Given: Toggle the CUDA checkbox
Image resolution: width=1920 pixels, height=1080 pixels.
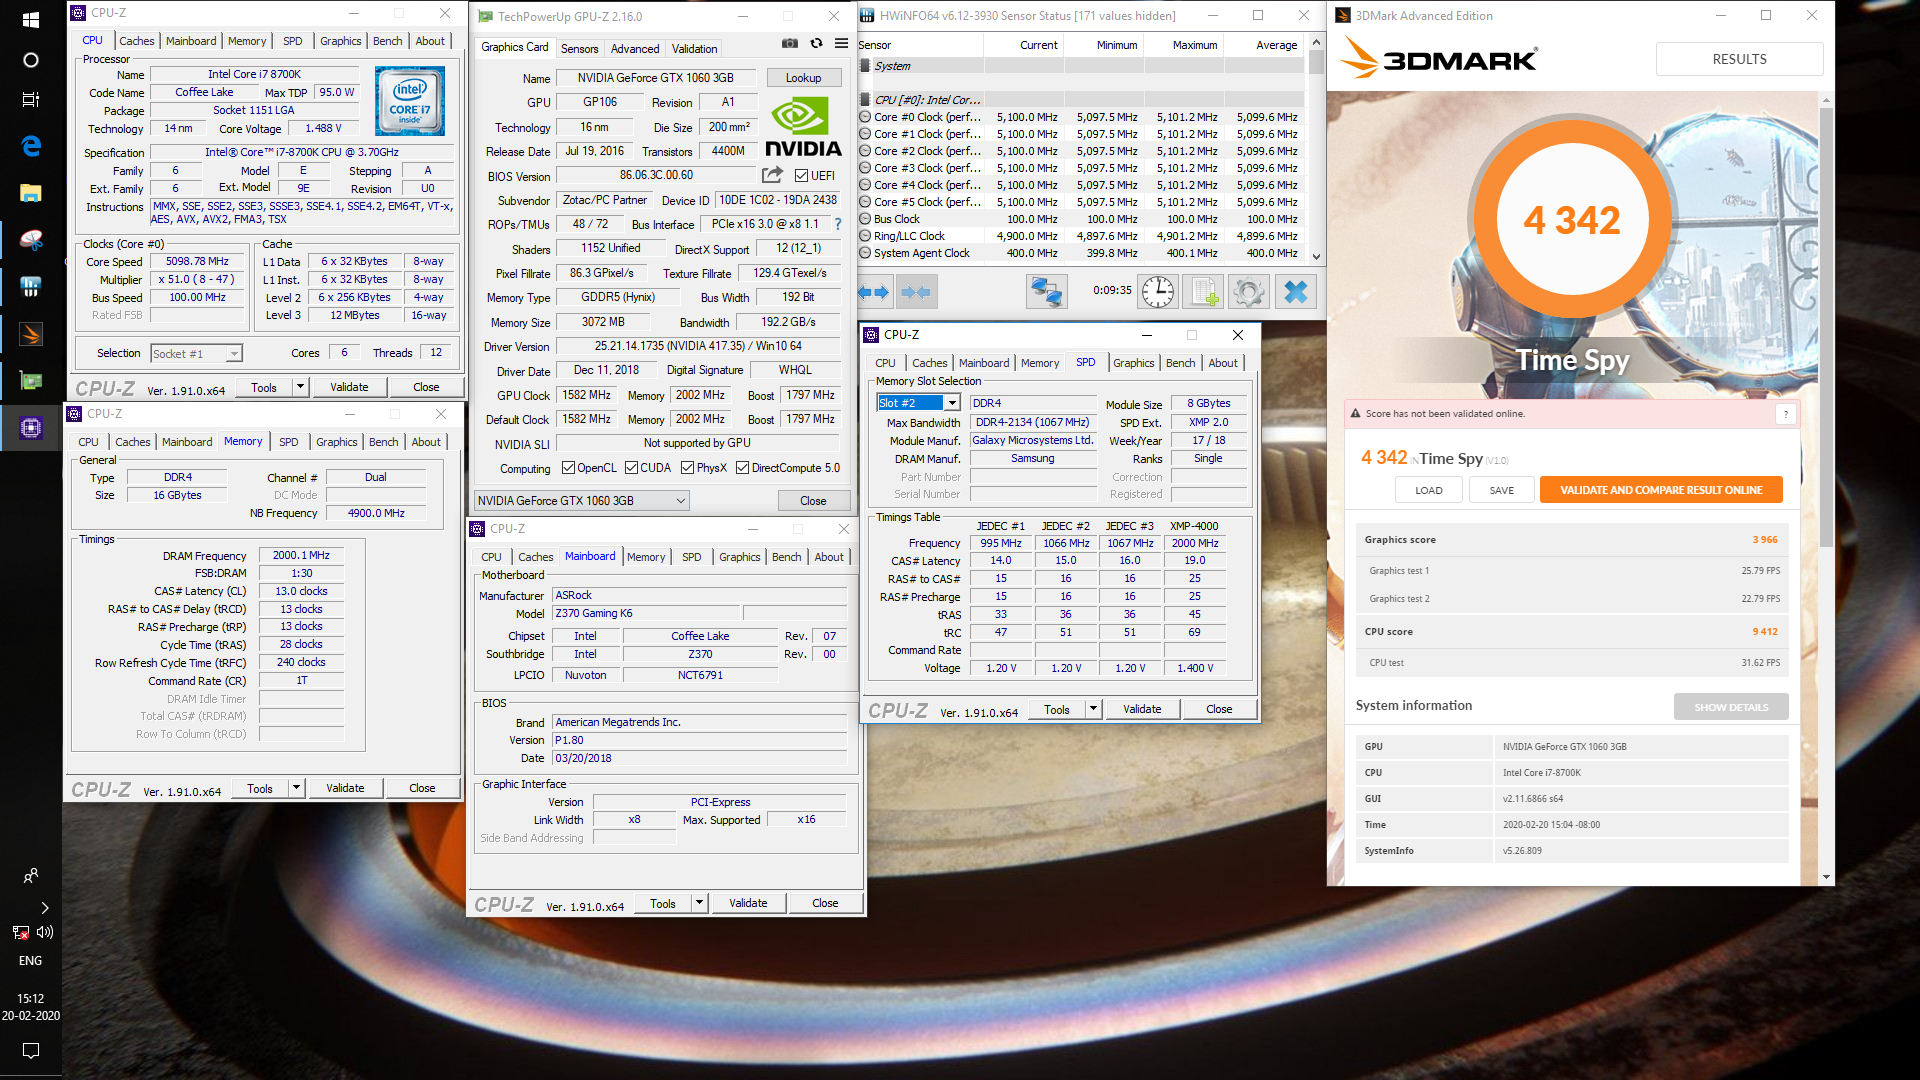Looking at the screenshot, I should pos(631,468).
